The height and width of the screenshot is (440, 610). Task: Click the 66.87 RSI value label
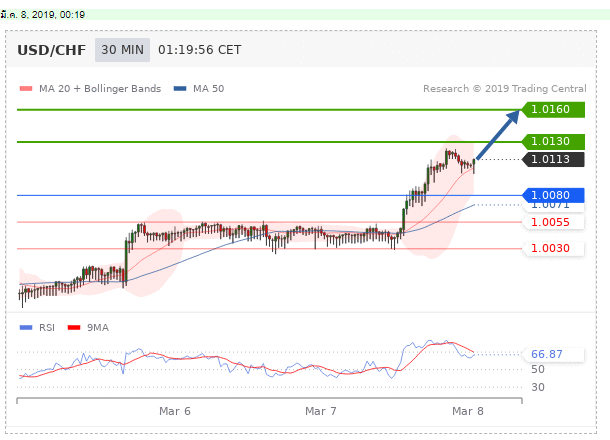tap(553, 354)
